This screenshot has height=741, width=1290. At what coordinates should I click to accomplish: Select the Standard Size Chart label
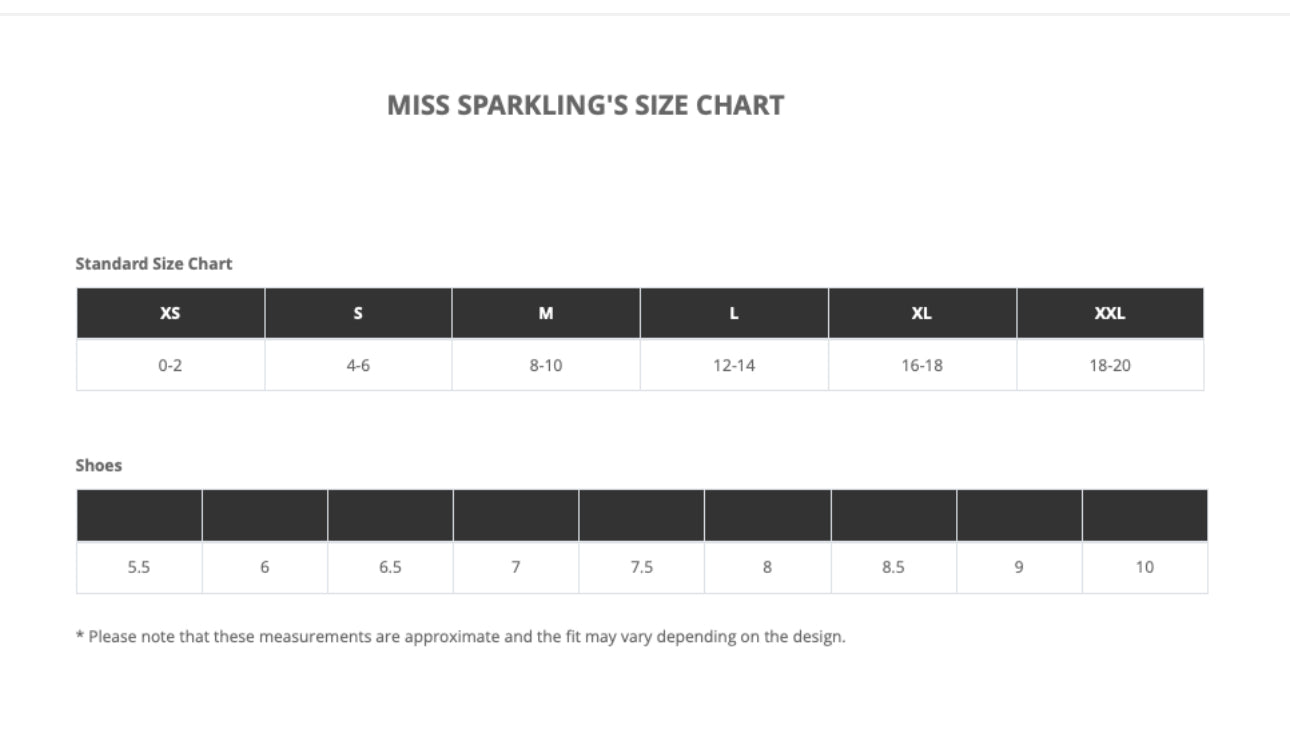click(154, 264)
